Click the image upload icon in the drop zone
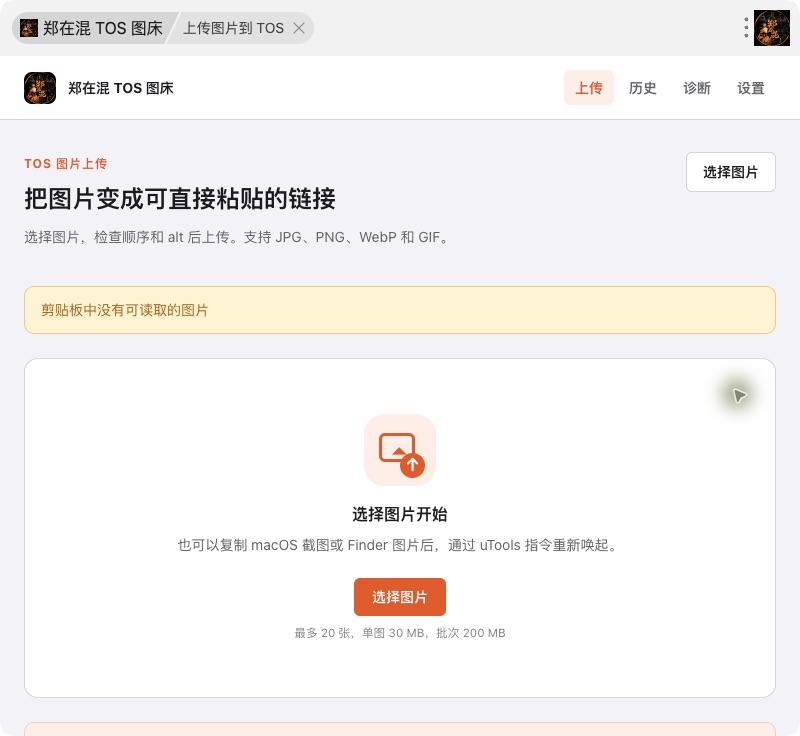 pyautogui.click(x=400, y=450)
